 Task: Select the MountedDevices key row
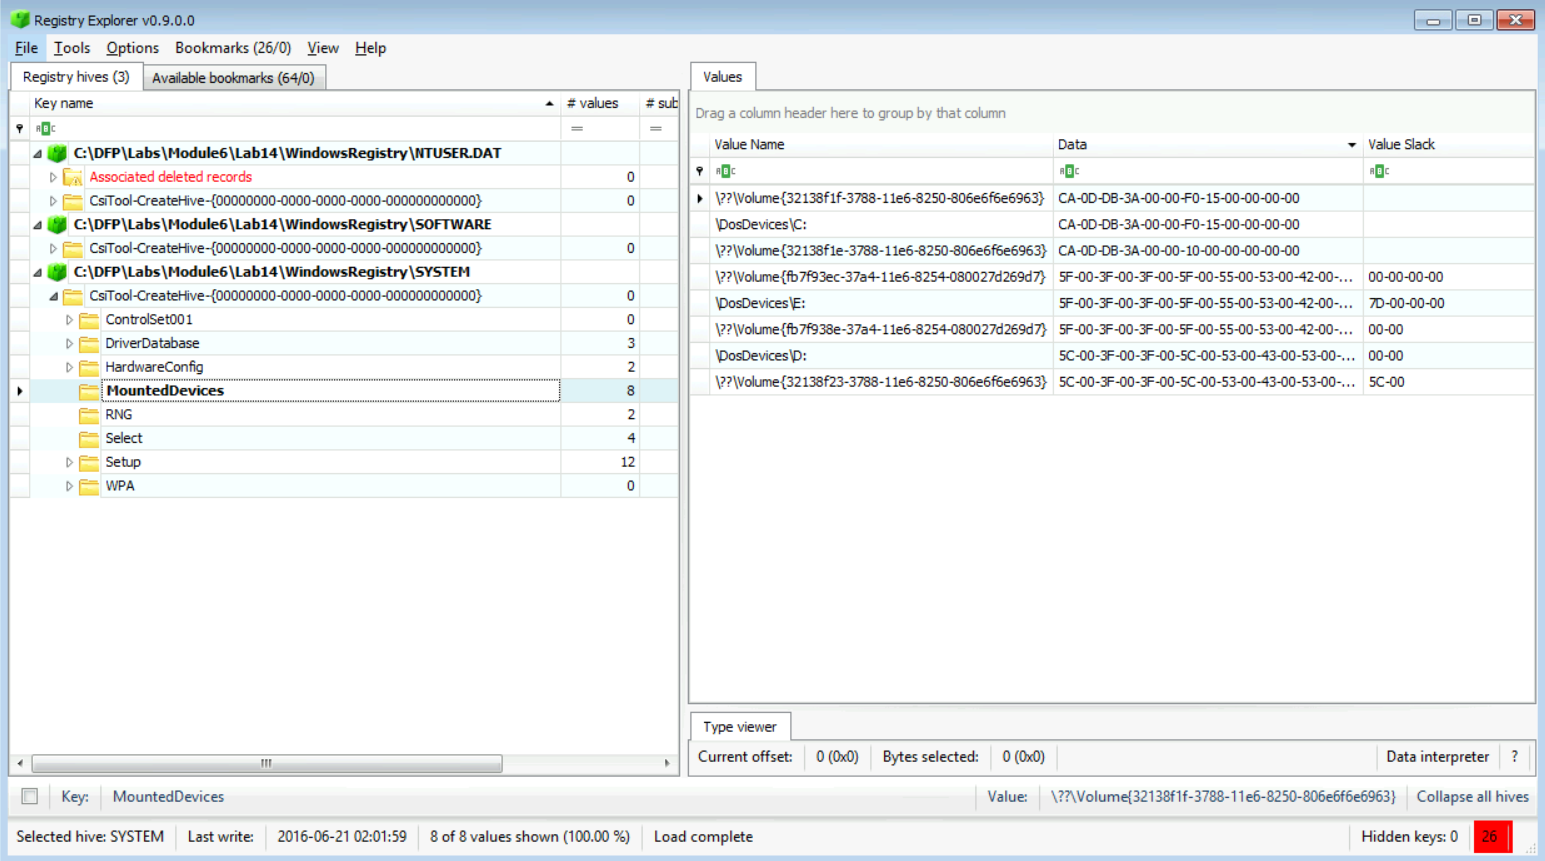click(344, 391)
